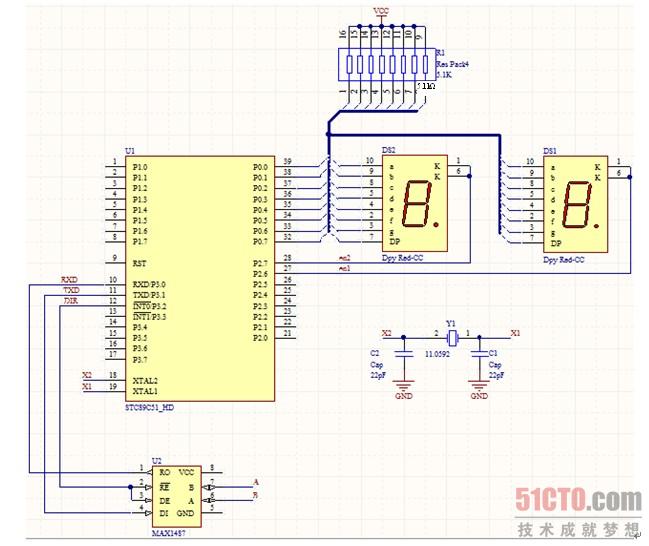
Task: Click the X1 net label at pin 19
Action: coord(87,387)
